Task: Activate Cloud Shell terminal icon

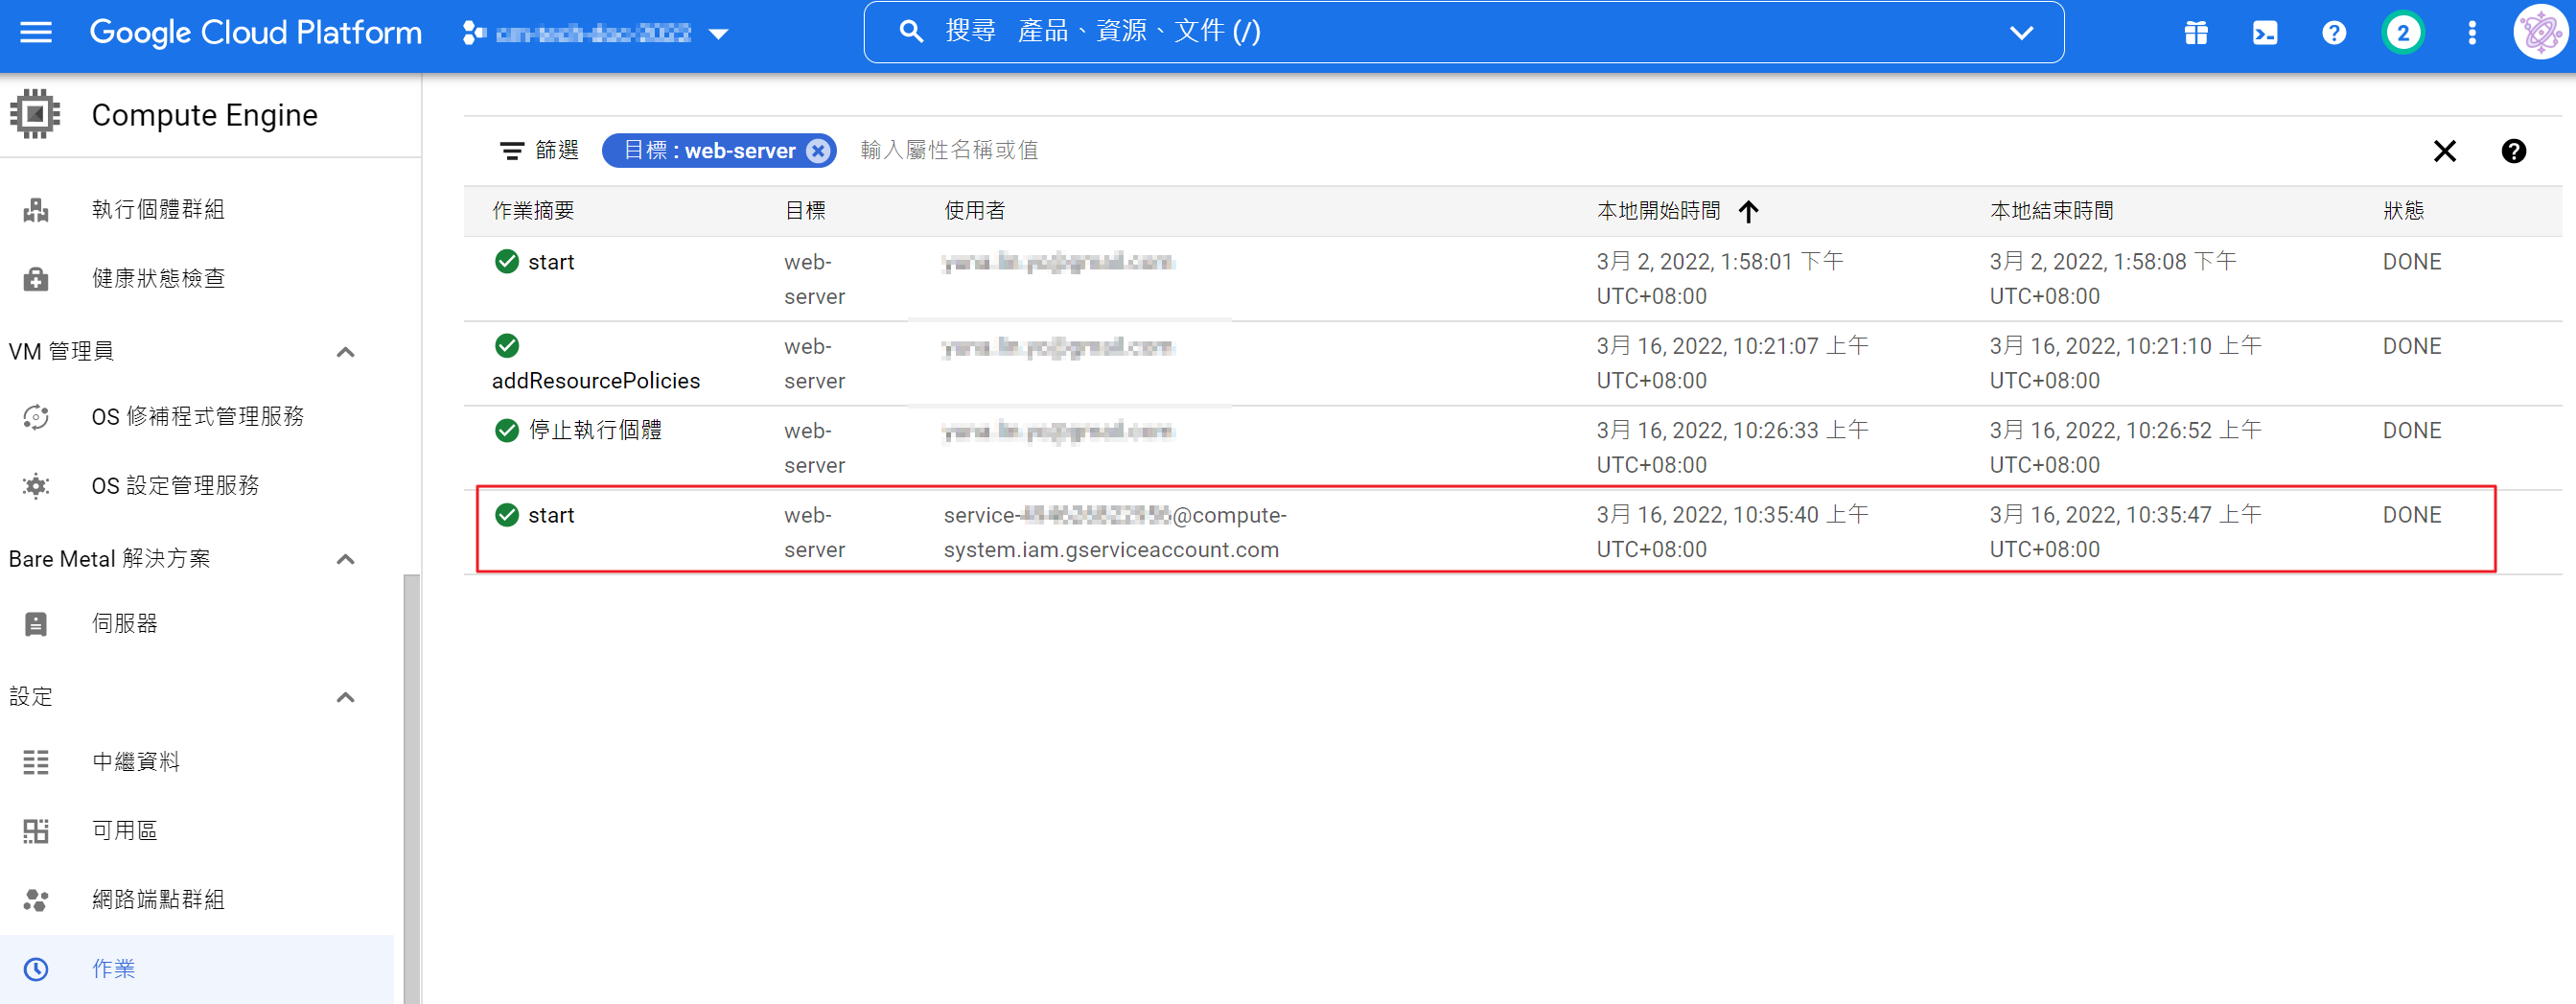Action: 2264,33
